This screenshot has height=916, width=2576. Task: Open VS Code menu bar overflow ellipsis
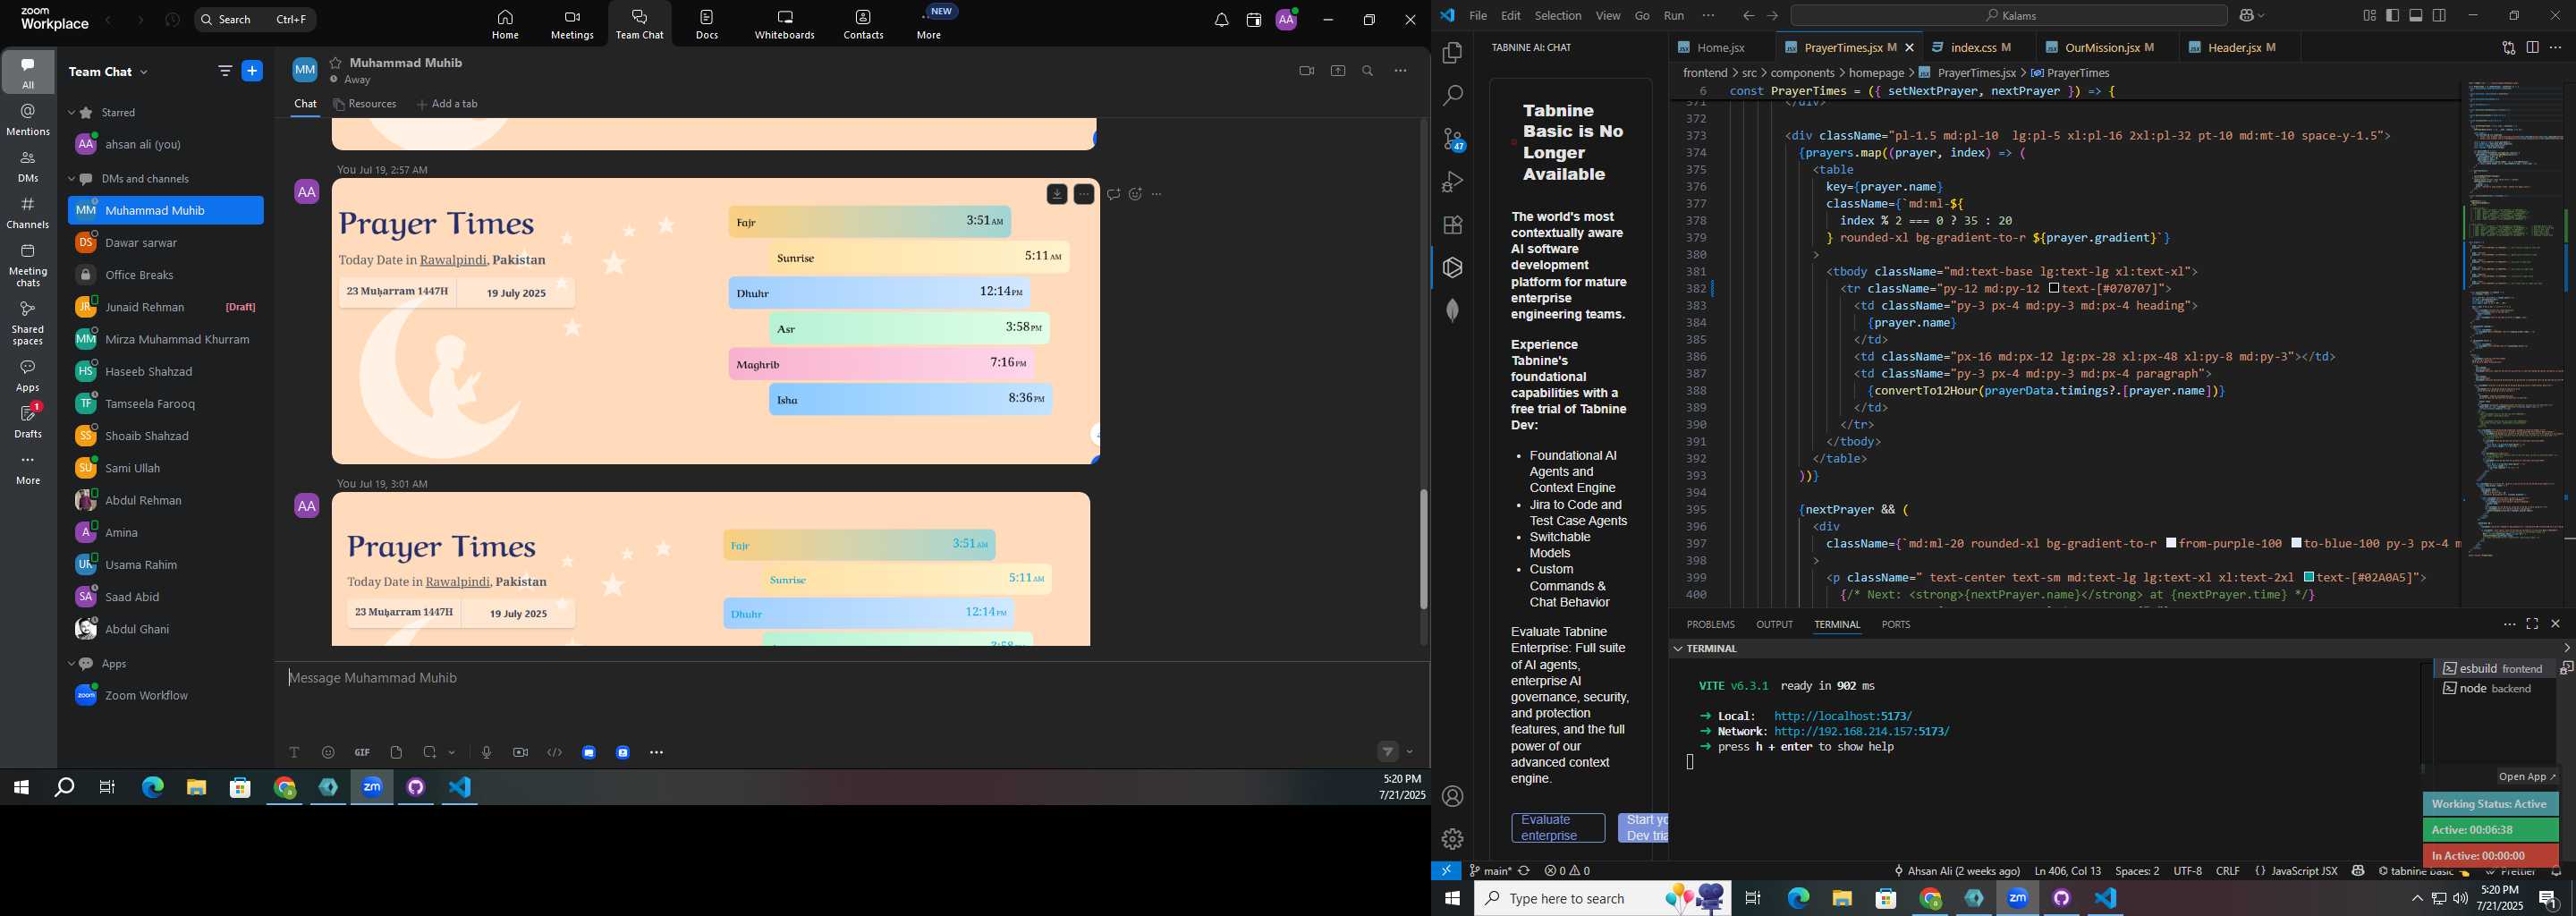1708,15
